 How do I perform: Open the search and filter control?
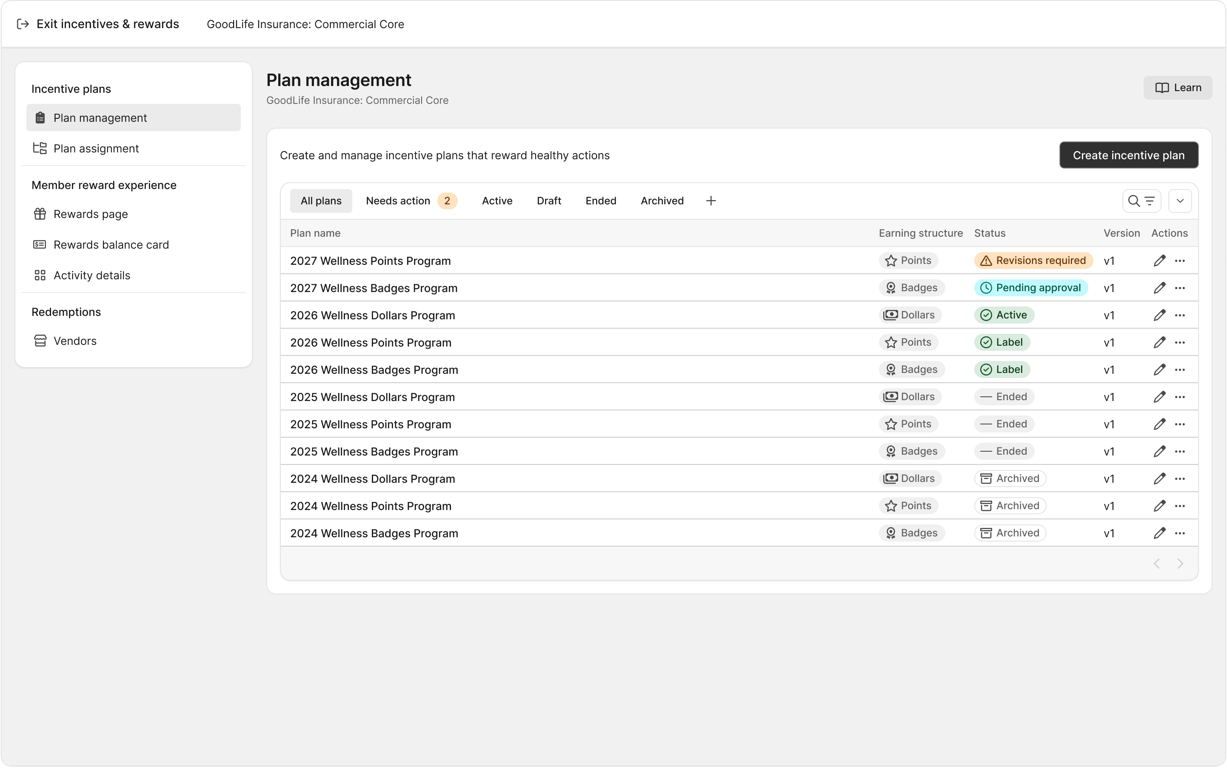click(1142, 201)
